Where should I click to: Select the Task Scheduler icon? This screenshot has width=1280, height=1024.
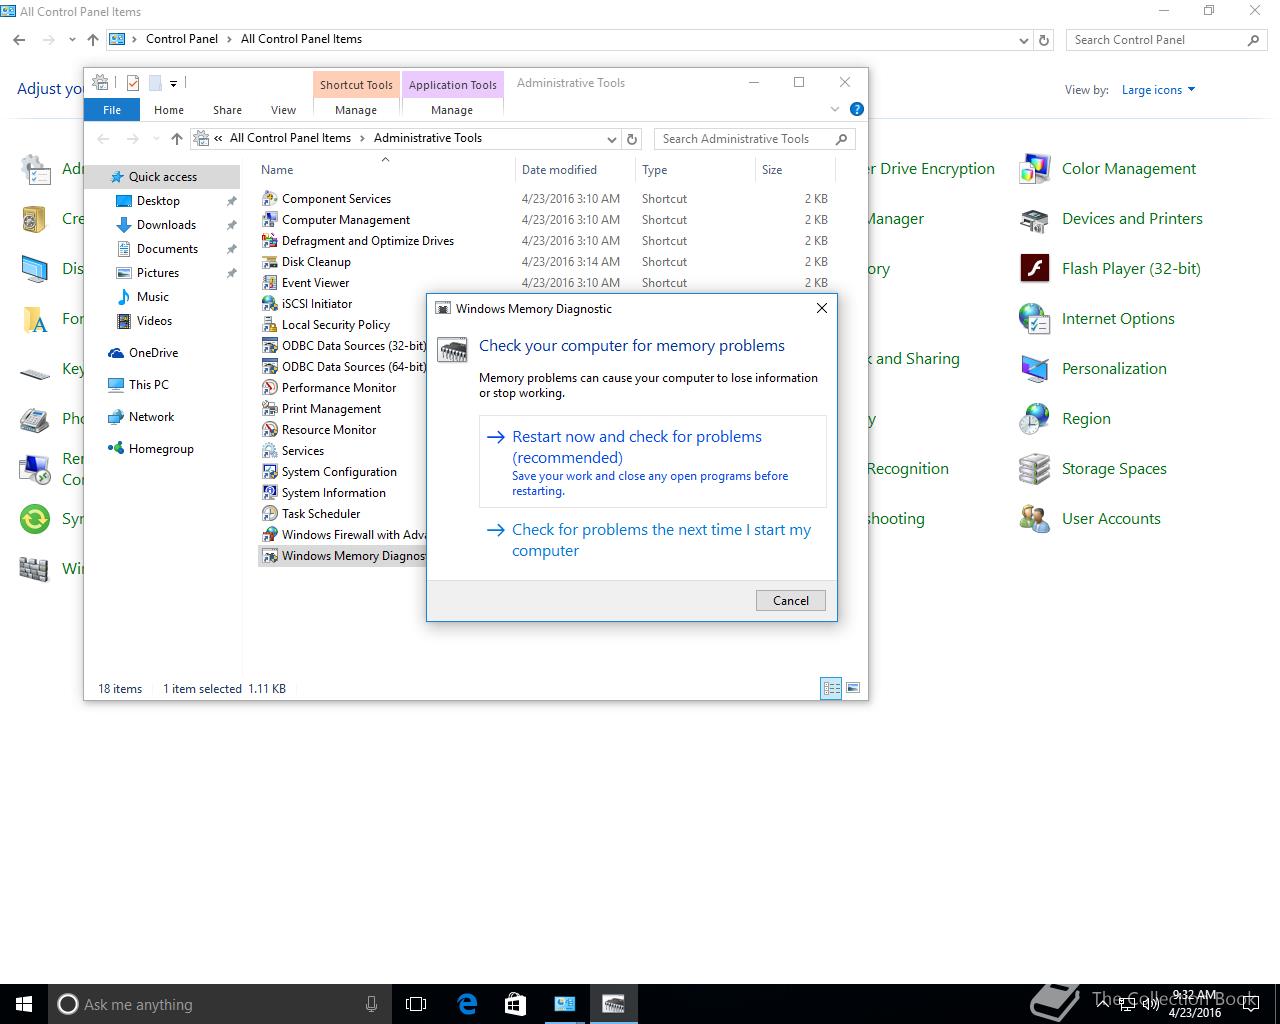[x=269, y=513]
